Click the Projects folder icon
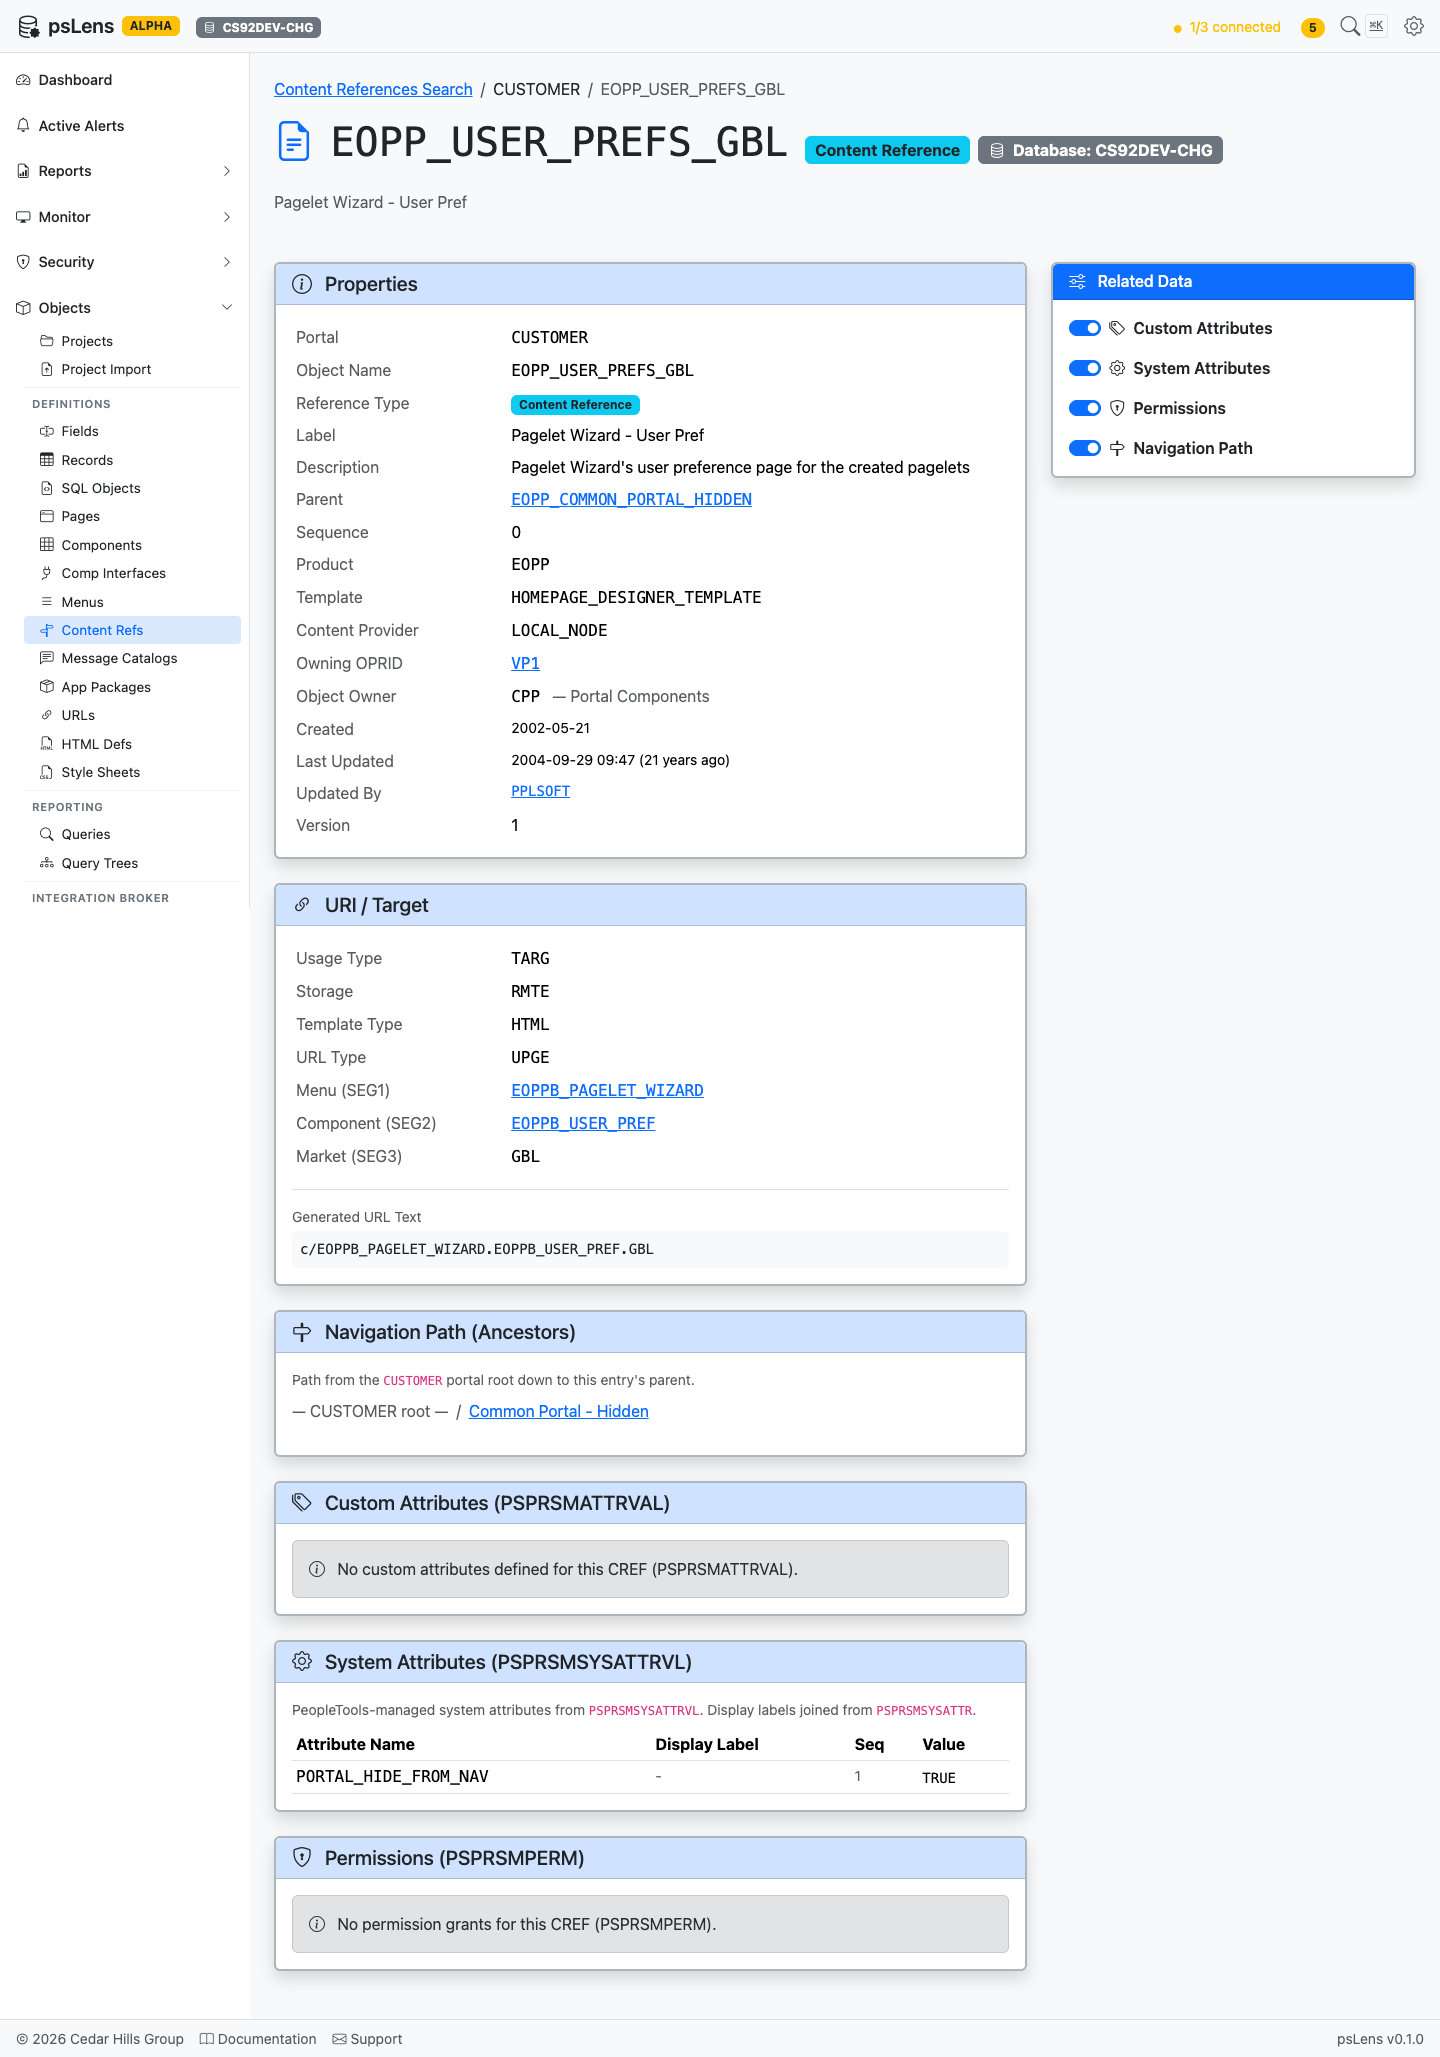This screenshot has height=2057, width=1440. pos(47,341)
